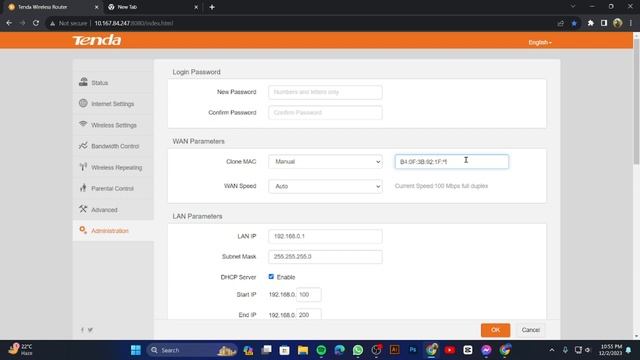Open the notifications bell icon
640x360 pixels.
tap(629, 350)
